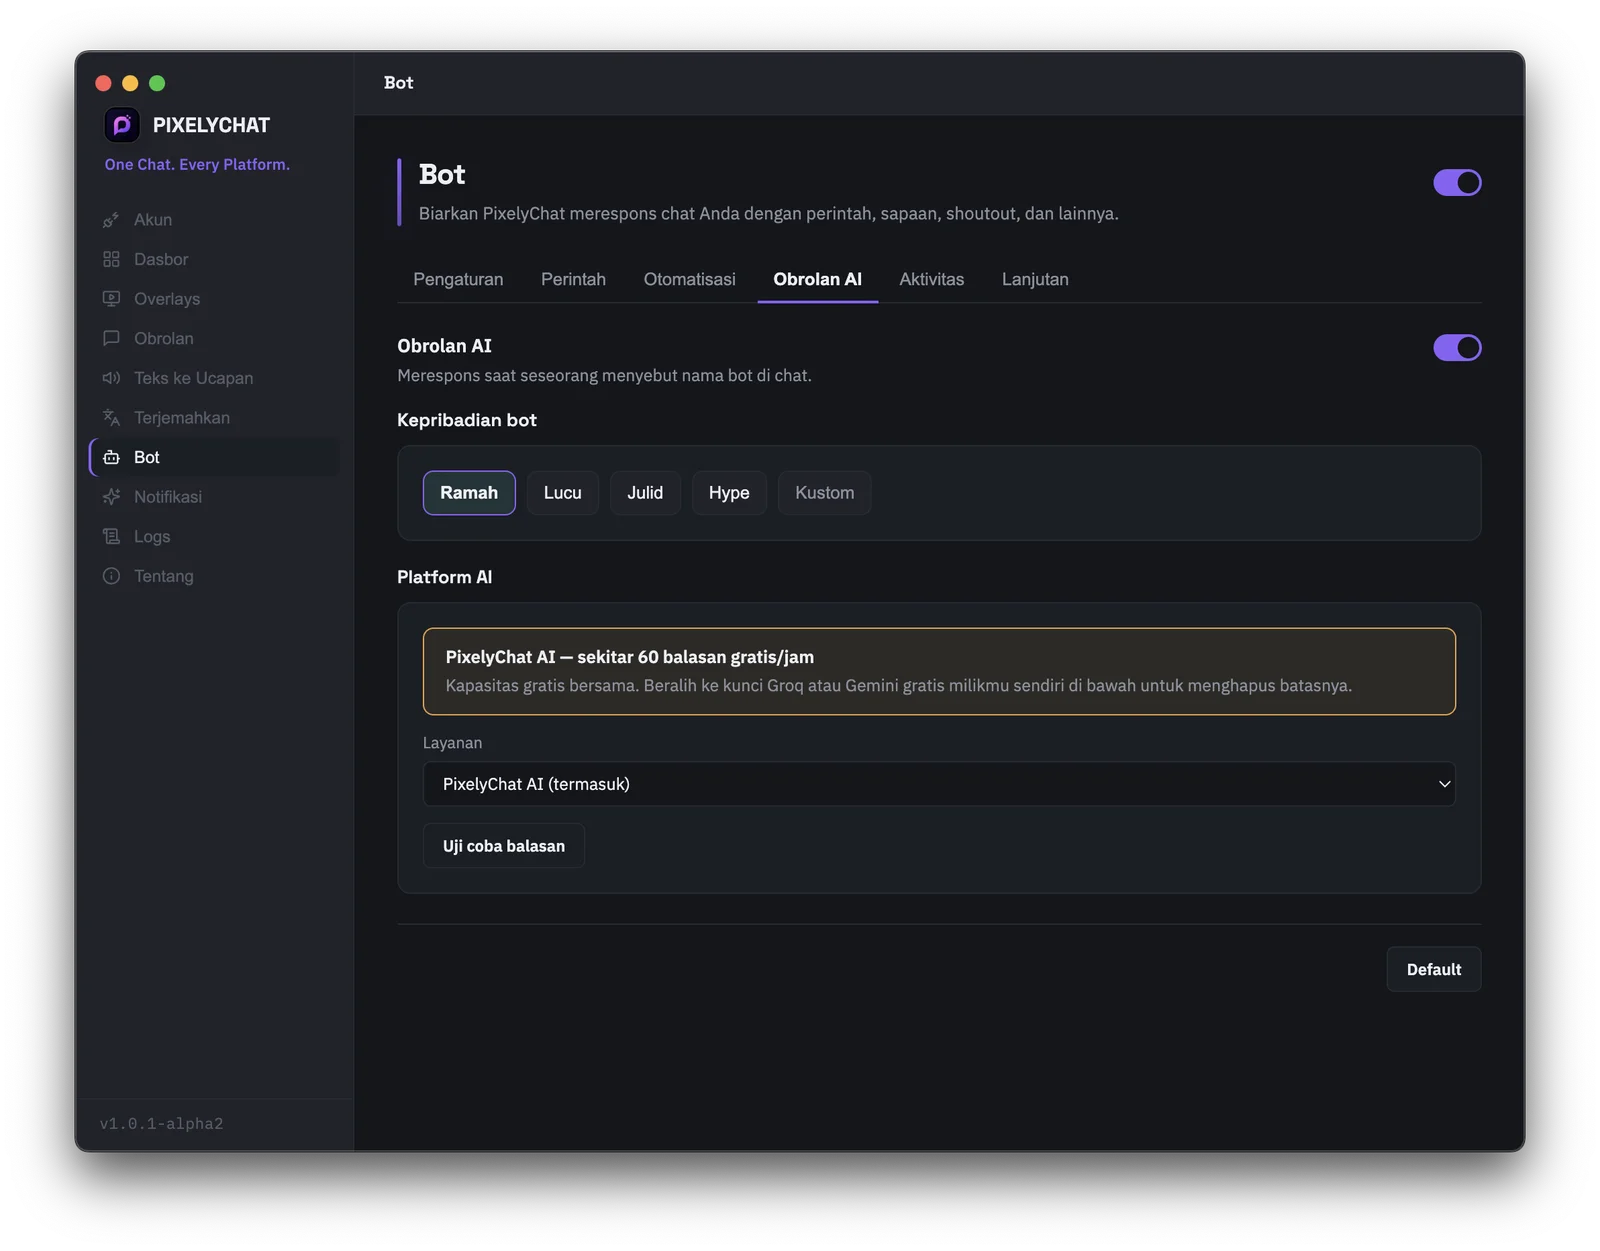Disable the main Bot toggle
This screenshot has height=1251, width=1600.
pos(1457,183)
